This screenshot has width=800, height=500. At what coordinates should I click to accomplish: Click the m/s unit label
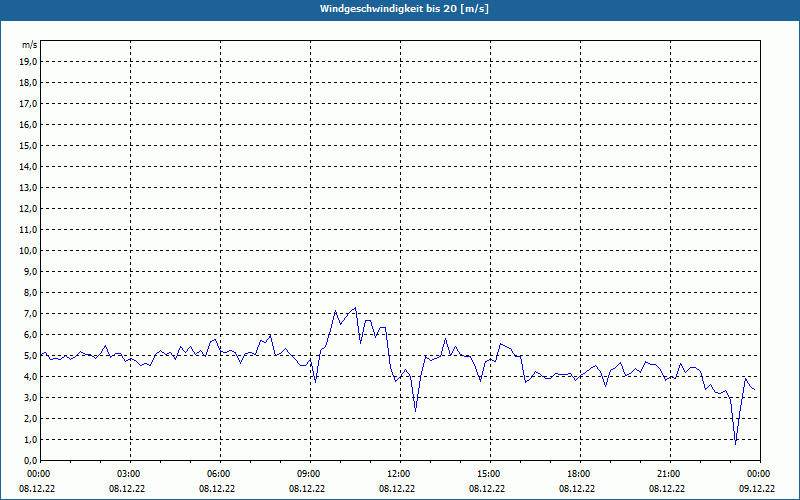(30, 45)
